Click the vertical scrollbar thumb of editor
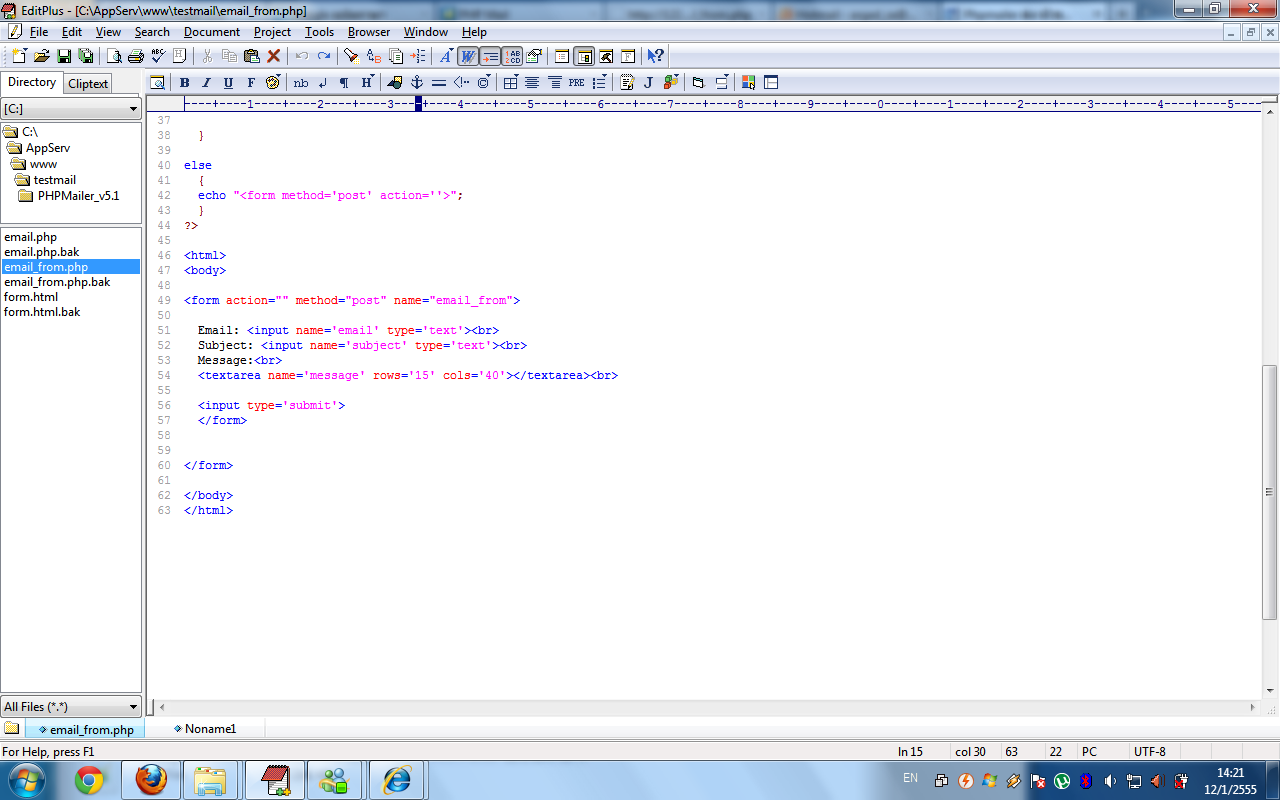Viewport: 1280px width, 800px height. pyautogui.click(x=1270, y=493)
